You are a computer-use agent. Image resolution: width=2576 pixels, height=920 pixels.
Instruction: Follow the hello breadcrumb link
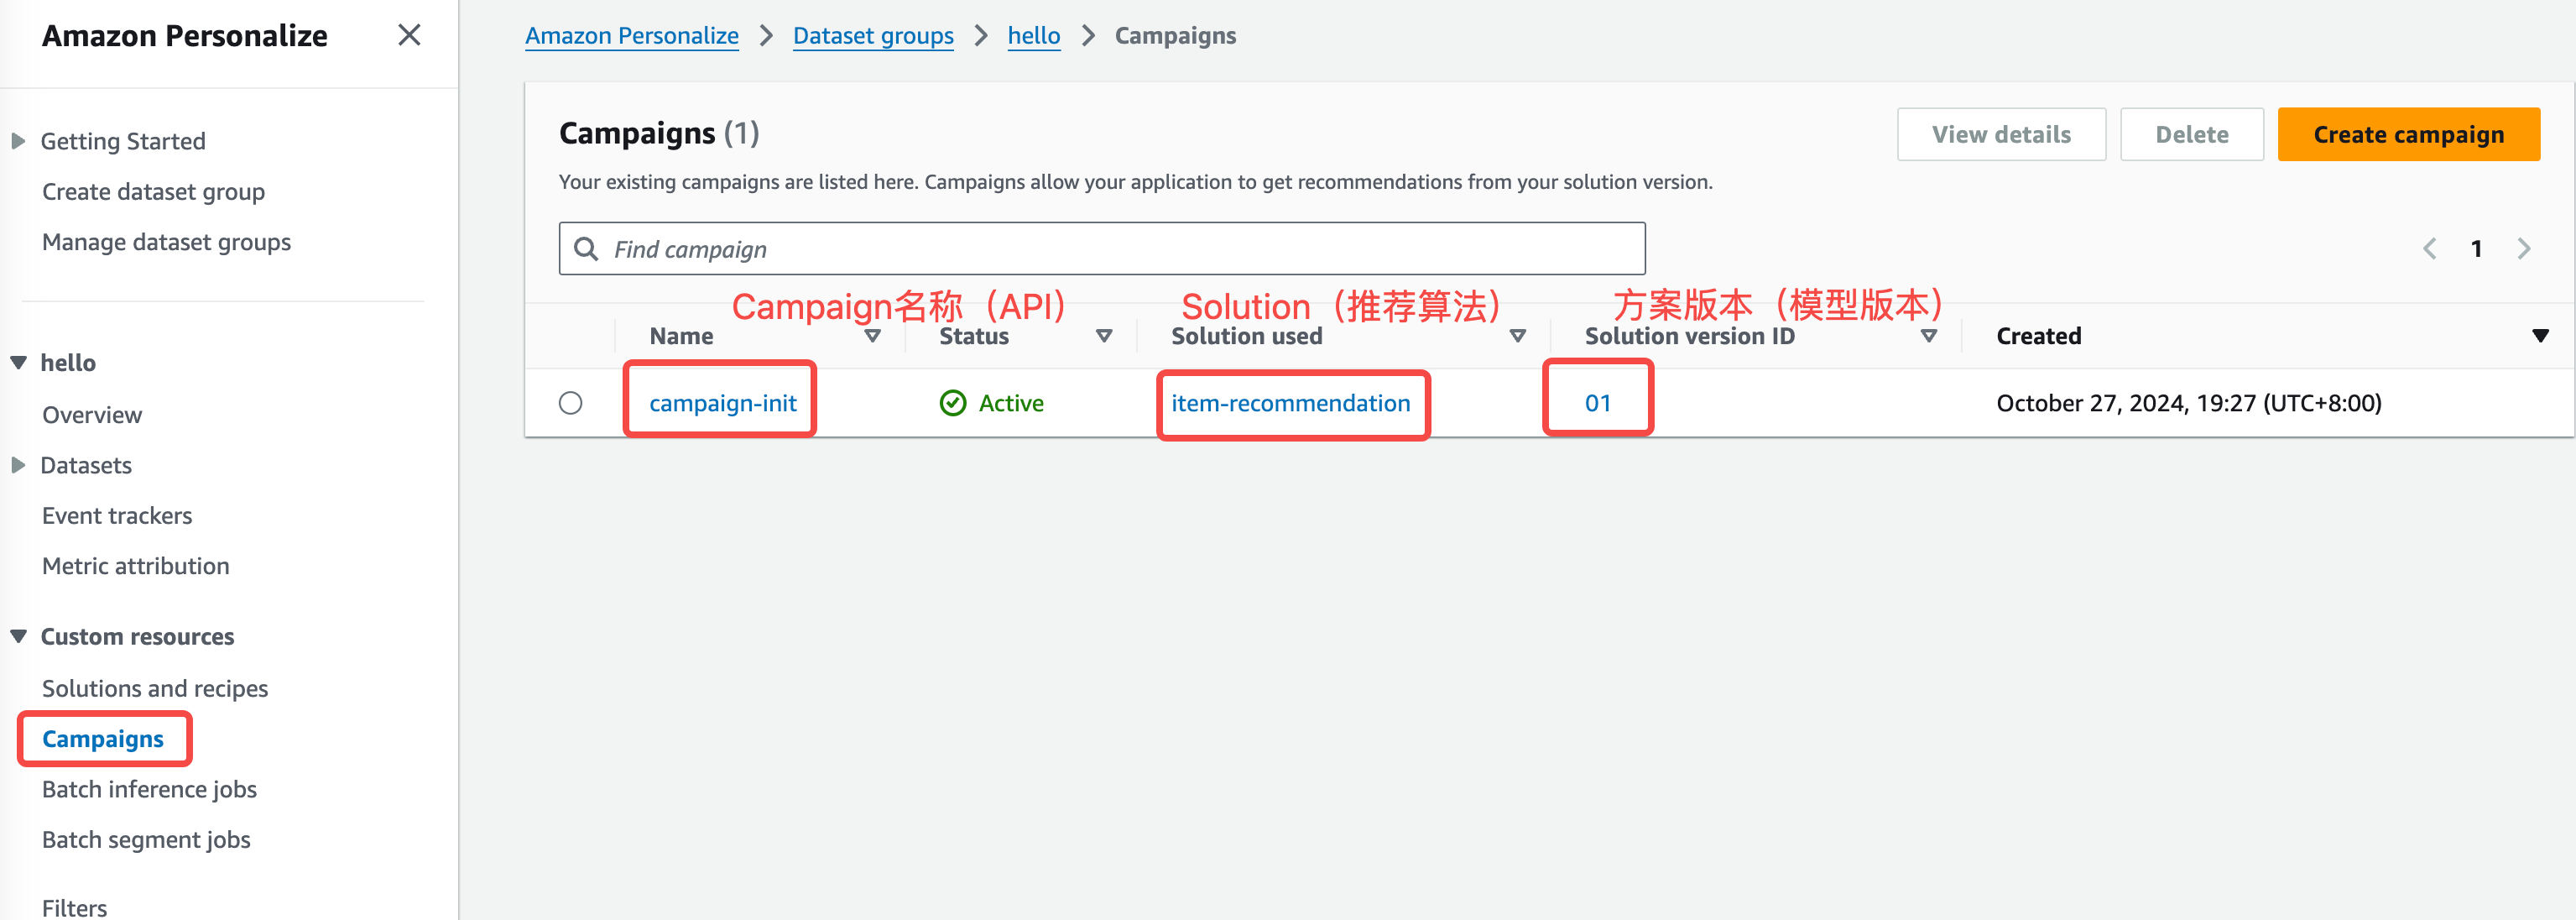coord(1033,36)
